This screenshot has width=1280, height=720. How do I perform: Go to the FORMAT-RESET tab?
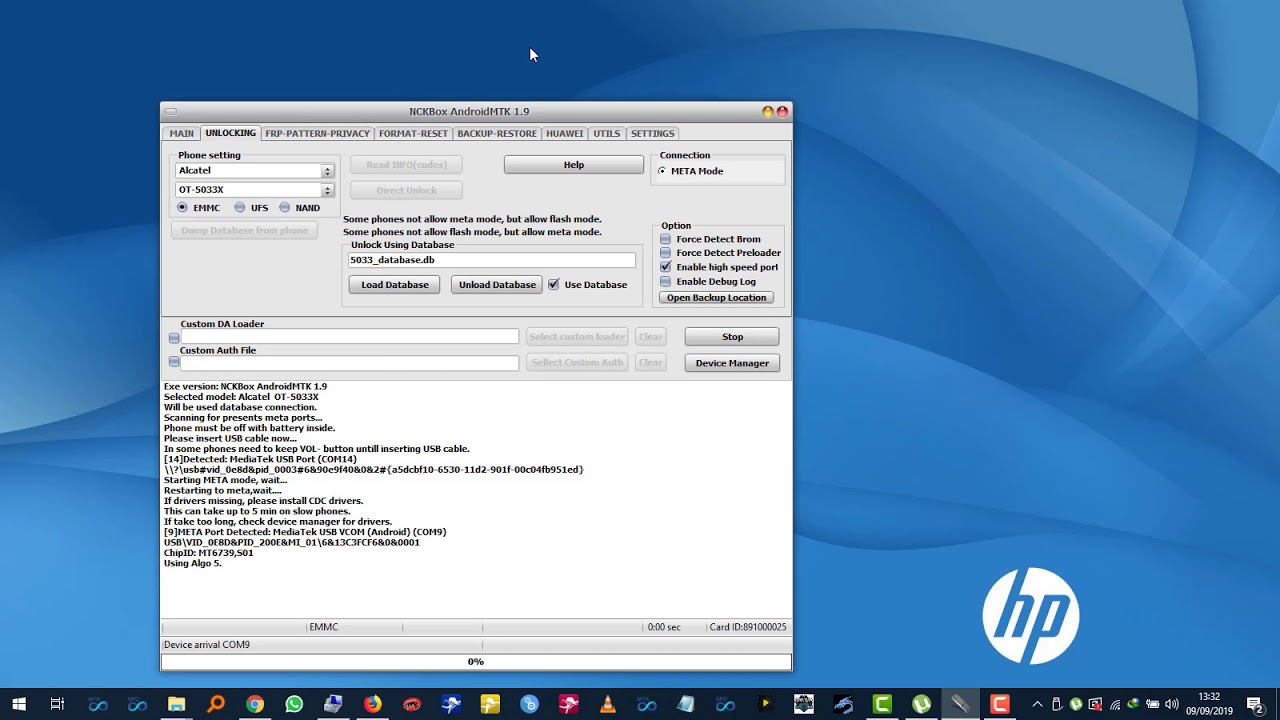click(413, 133)
